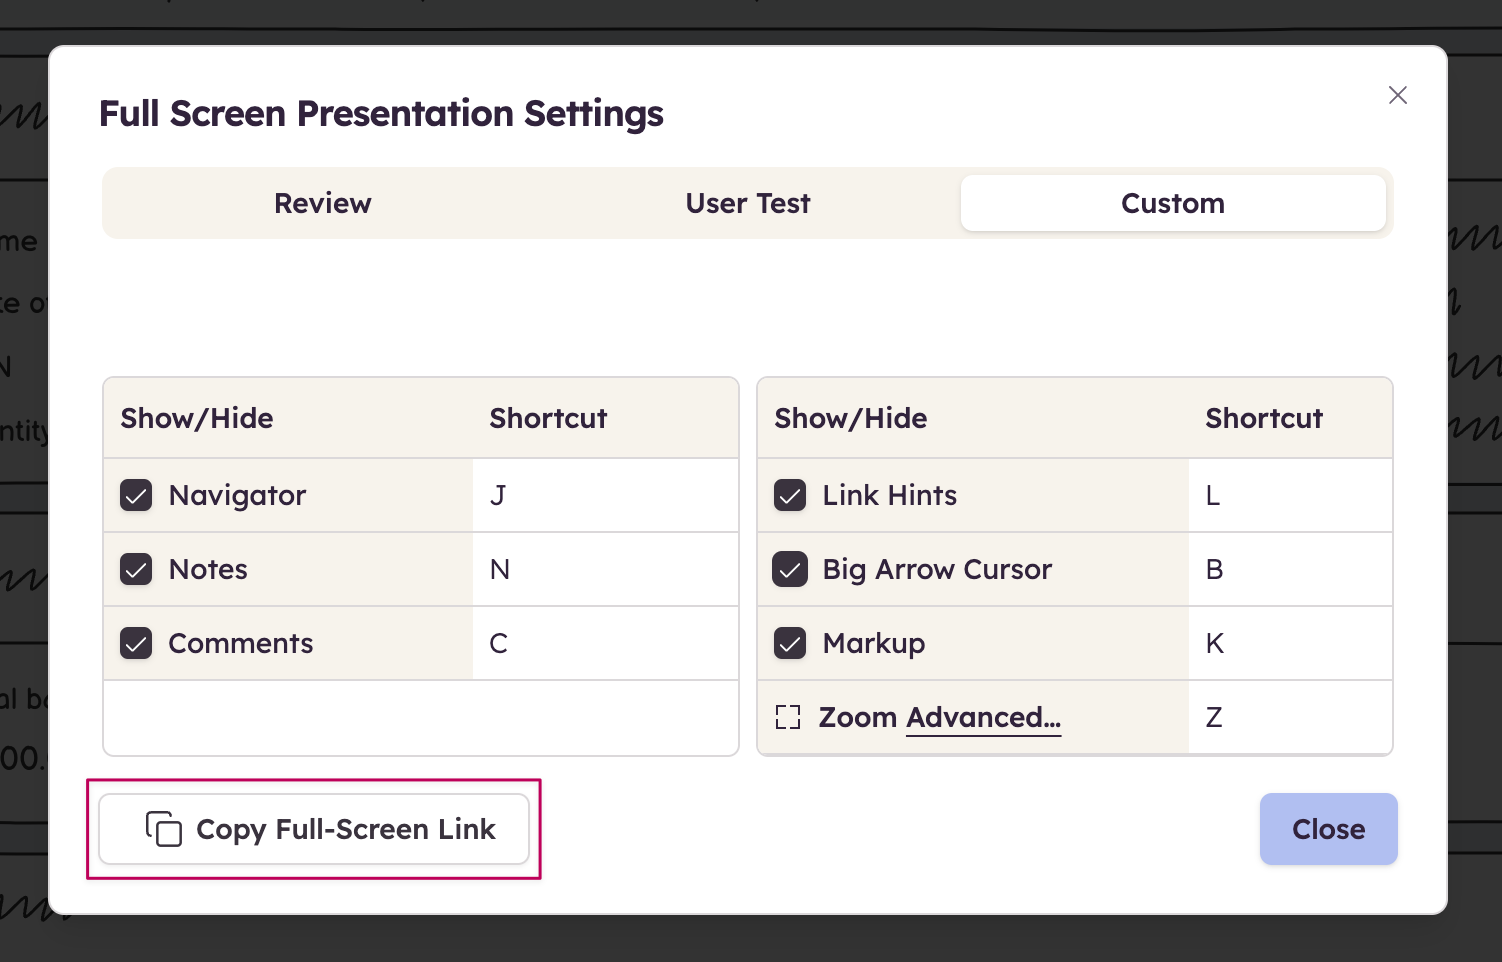This screenshot has width=1502, height=962.
Task: Click the Navigator label
Action: [x=237, y=495]
